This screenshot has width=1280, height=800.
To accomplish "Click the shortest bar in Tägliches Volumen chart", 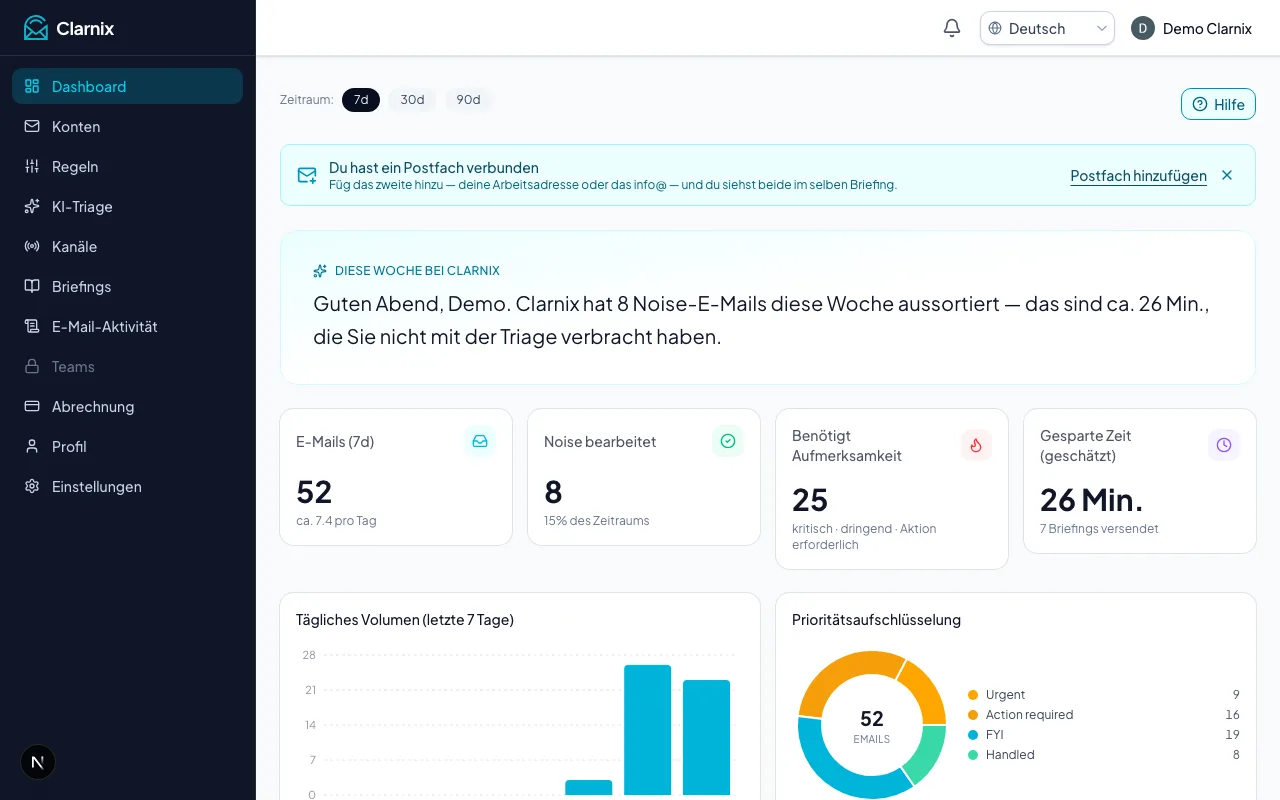I will (589, 788).
